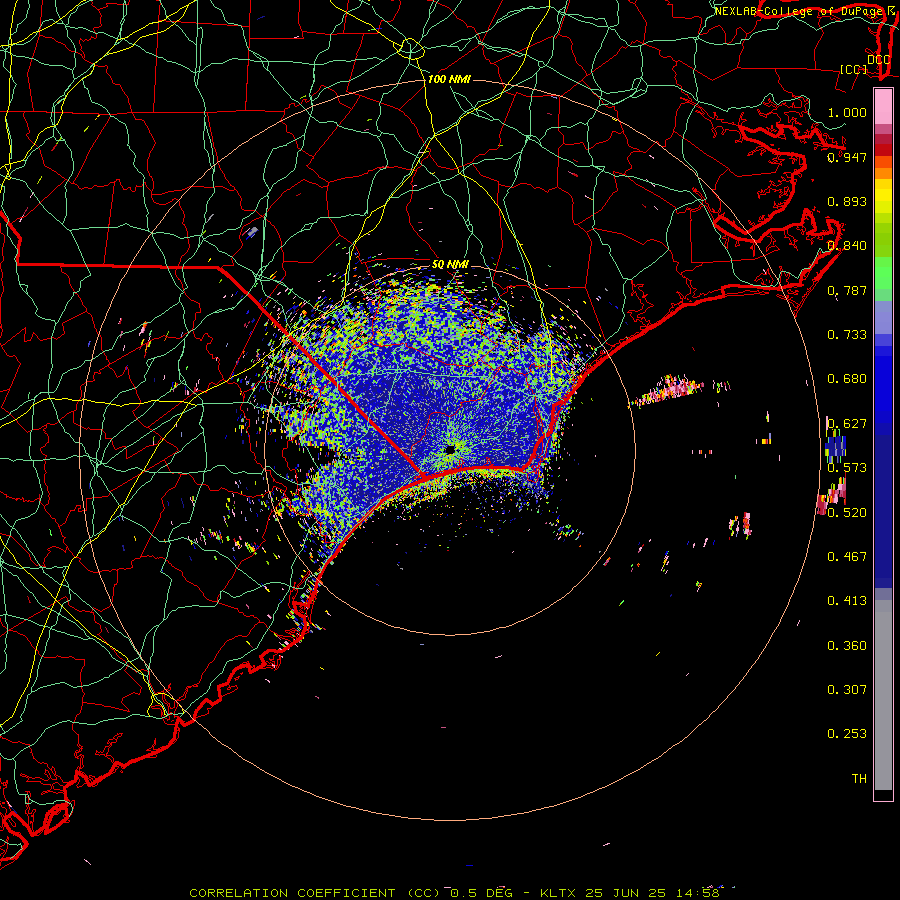
Task: Click the TH threshold label
Action: coord(859,778)
